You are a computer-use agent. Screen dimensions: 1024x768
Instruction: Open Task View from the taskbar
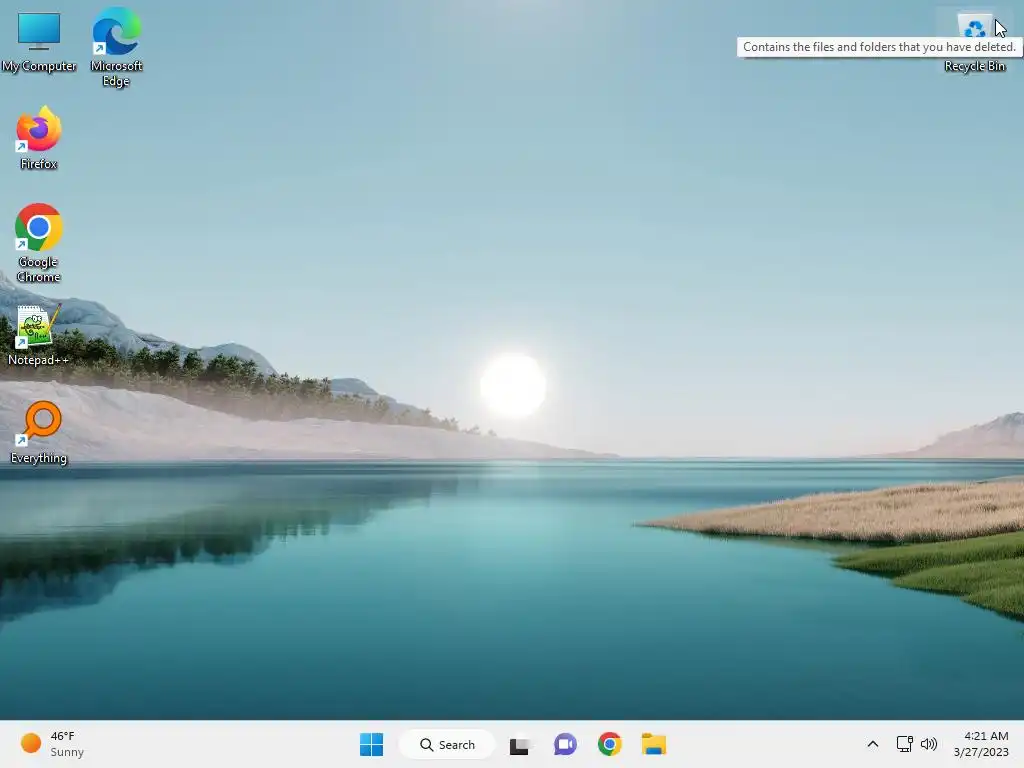tap(520, 744)
